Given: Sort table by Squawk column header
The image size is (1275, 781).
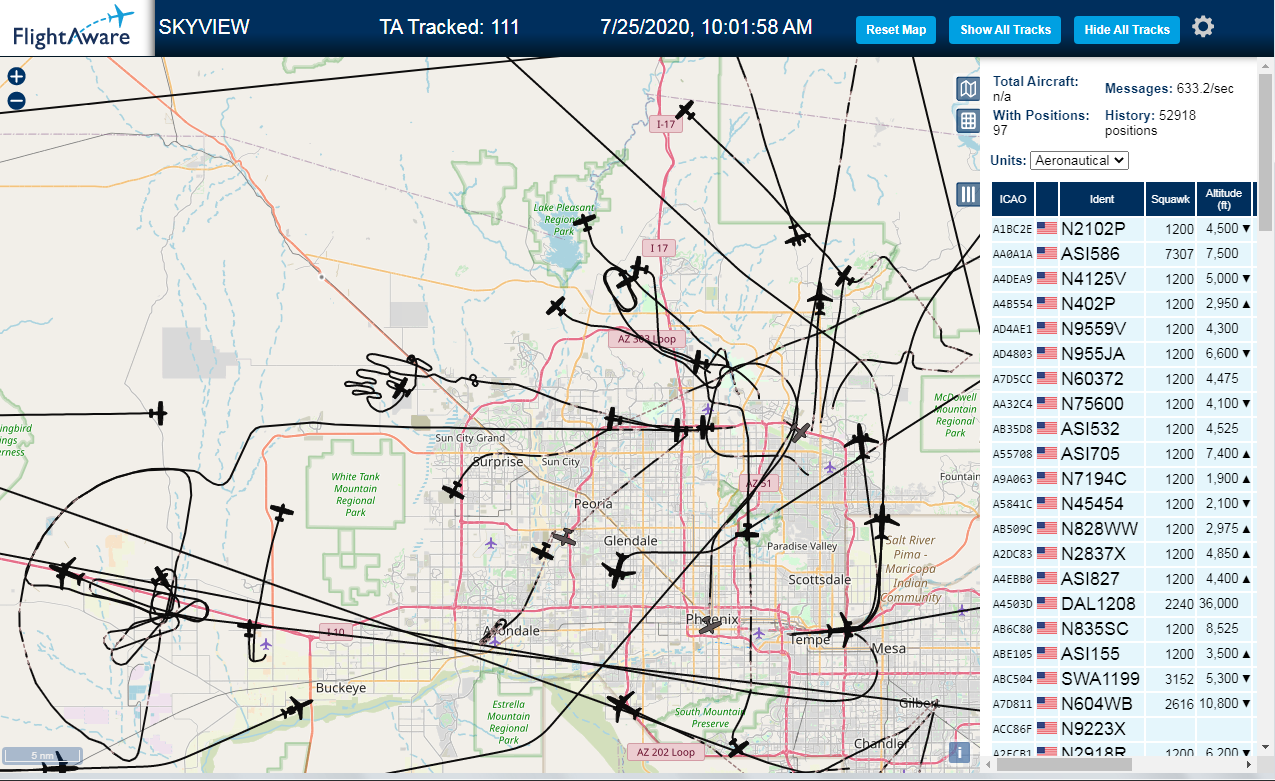Looking at the screenshot, I should (x=1170, y=199).
